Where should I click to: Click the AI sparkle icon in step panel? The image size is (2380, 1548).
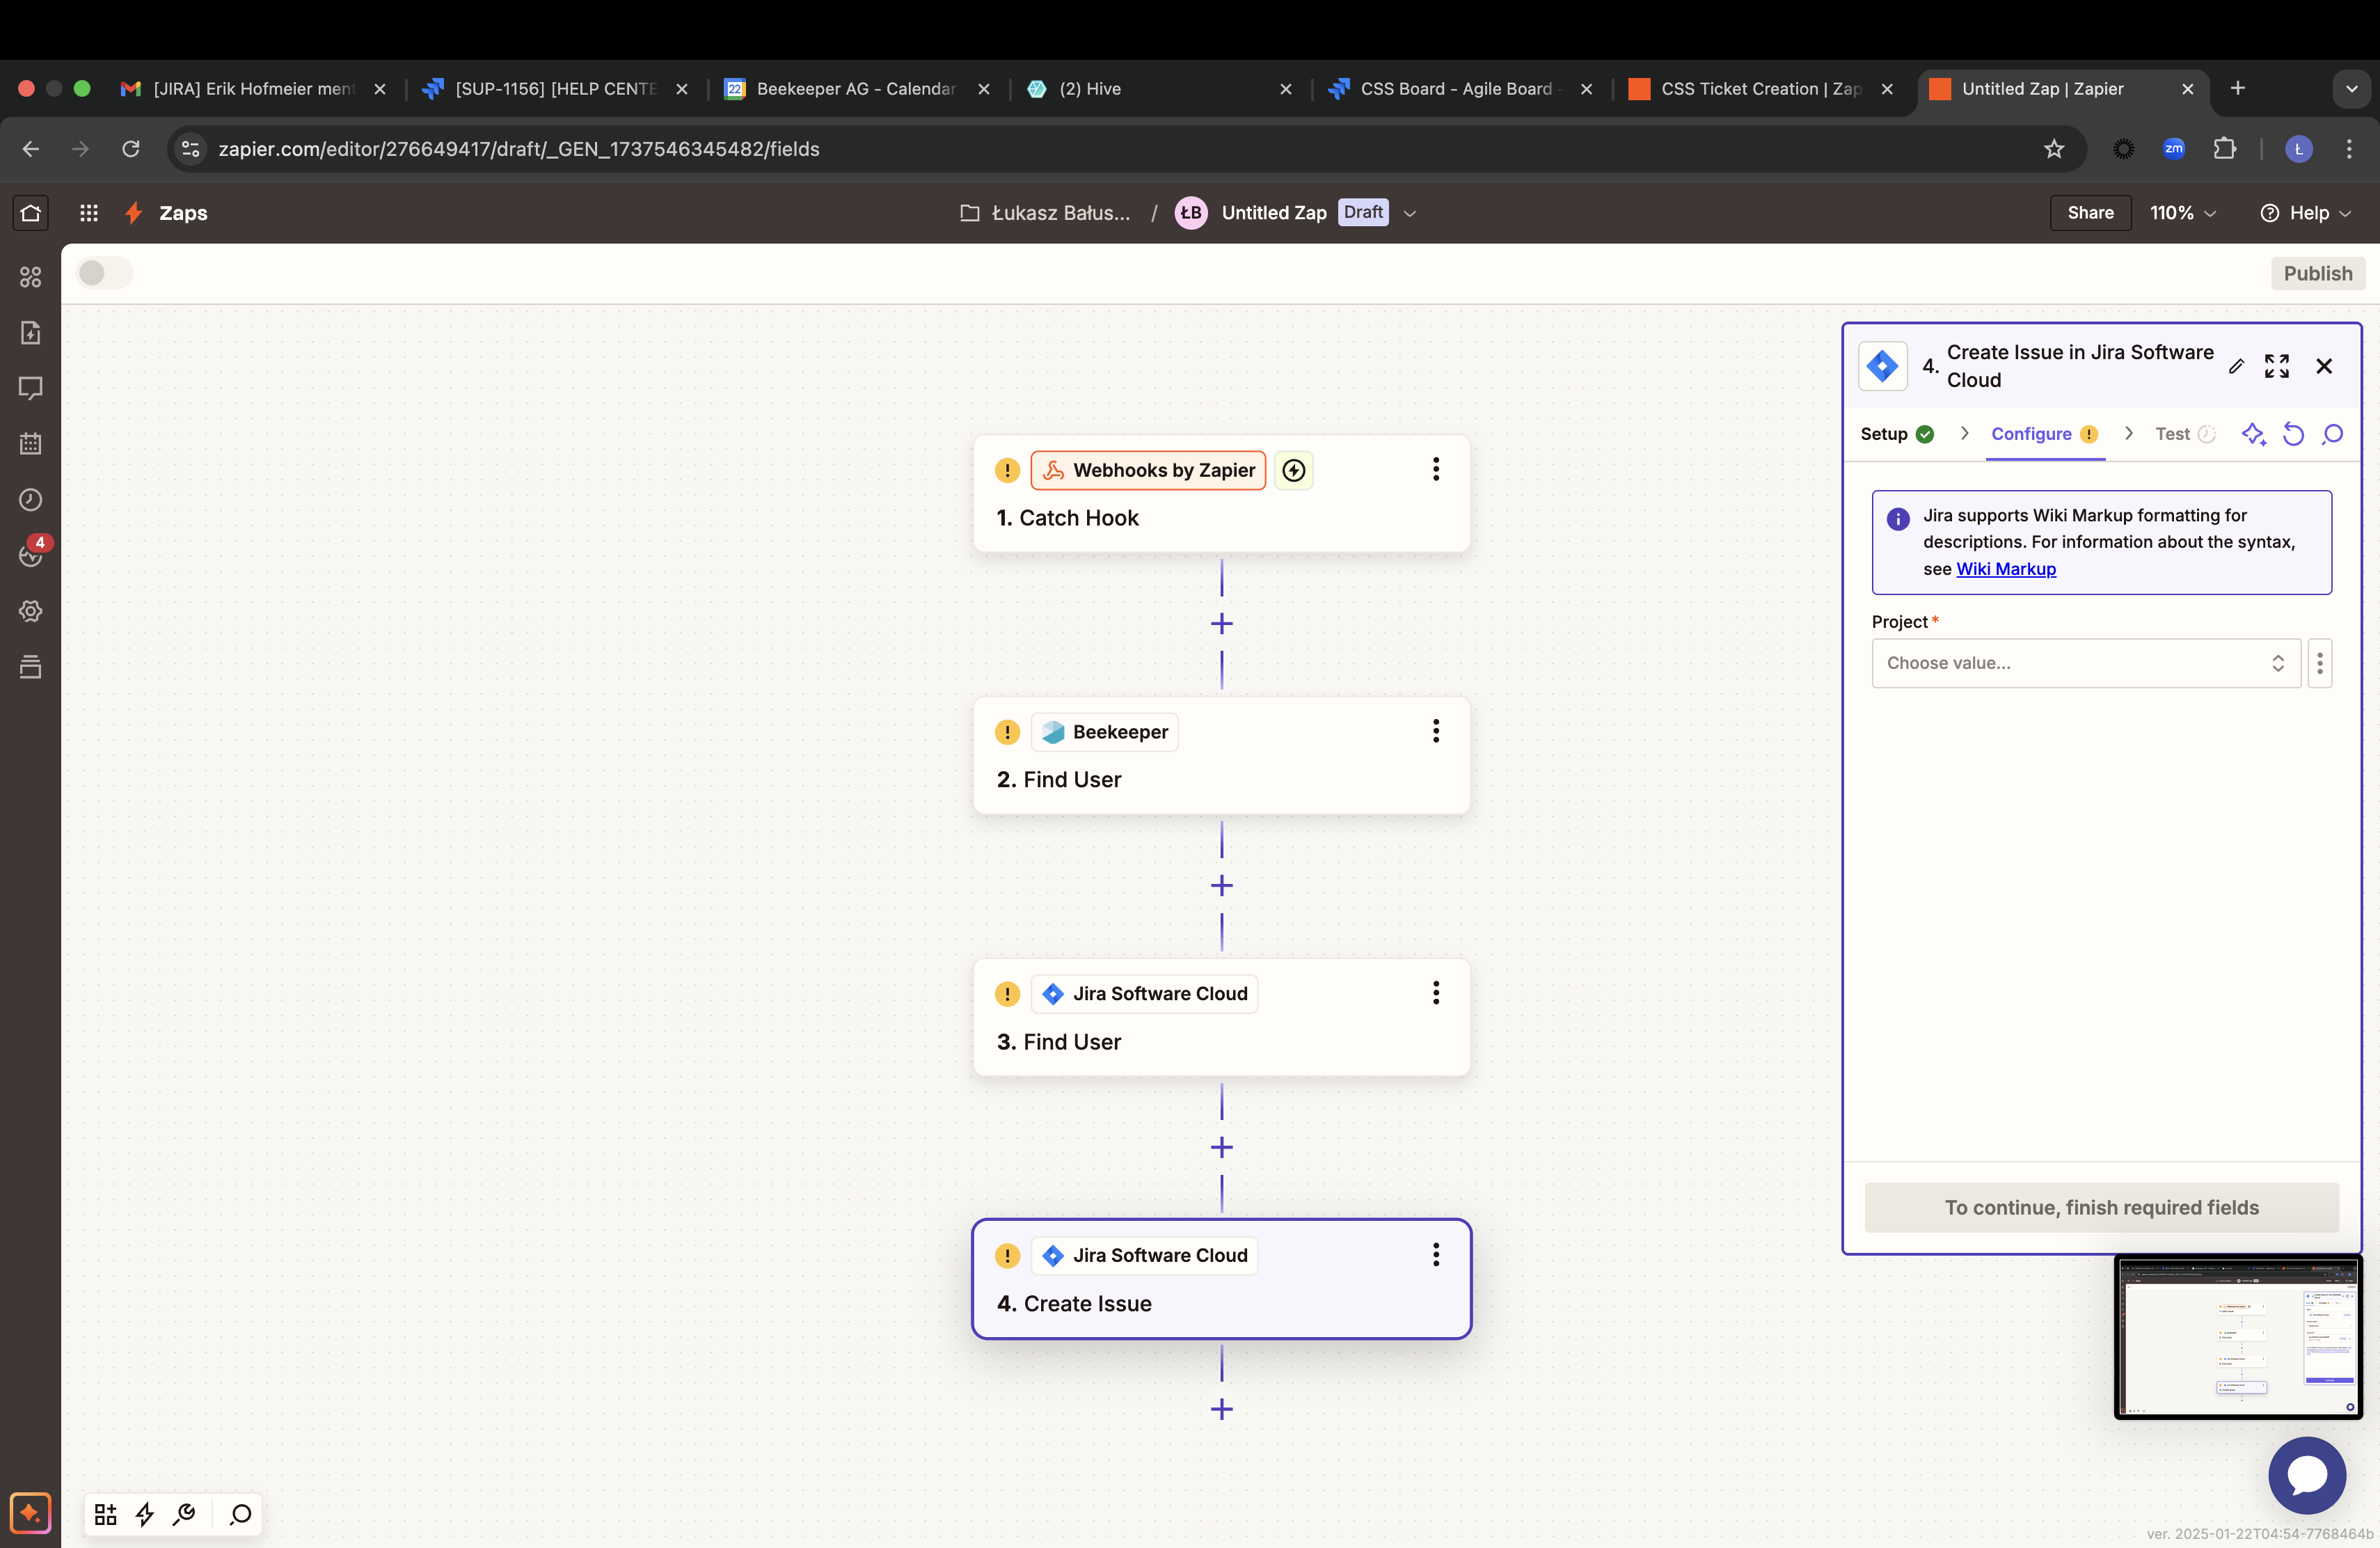point(2253,434)
